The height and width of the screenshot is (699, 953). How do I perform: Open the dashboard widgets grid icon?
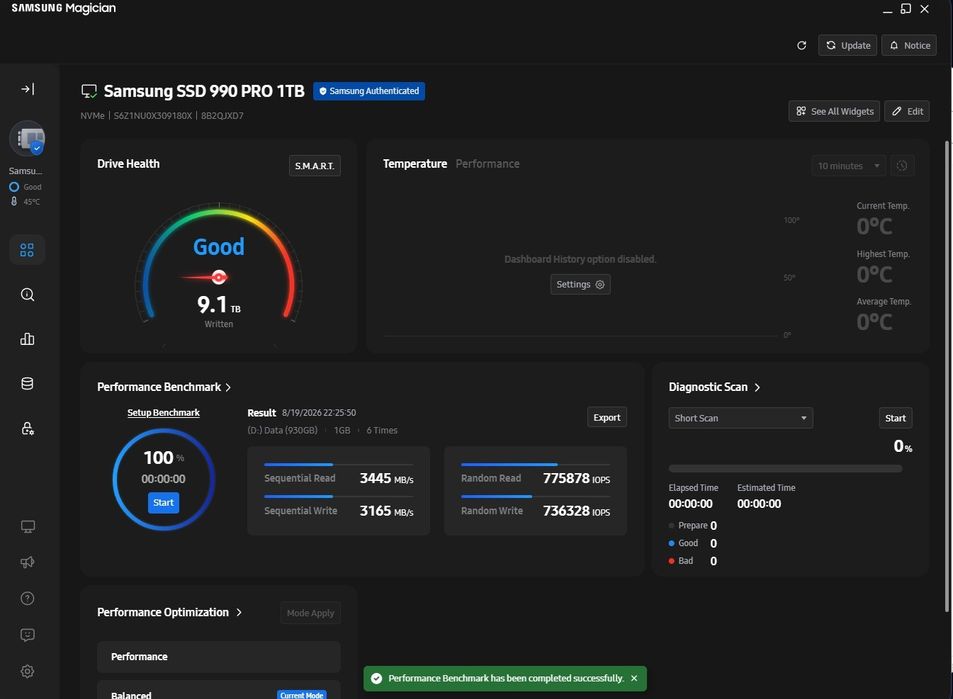pos(27,250)
